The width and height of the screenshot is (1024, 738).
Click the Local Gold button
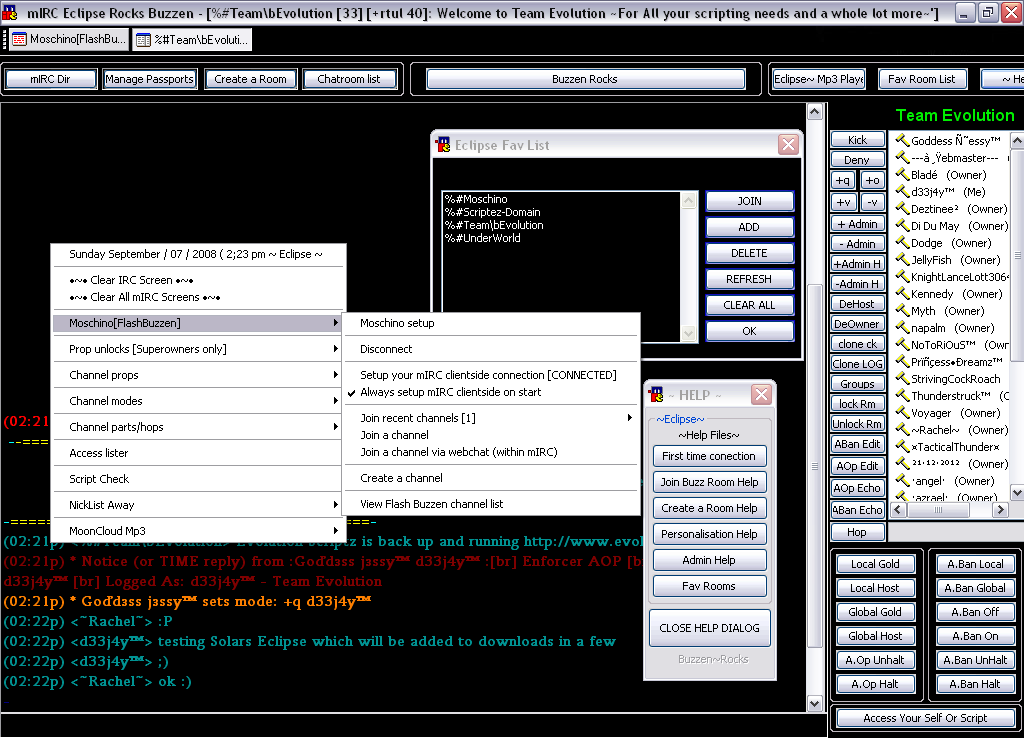click(x=875, y=564)
